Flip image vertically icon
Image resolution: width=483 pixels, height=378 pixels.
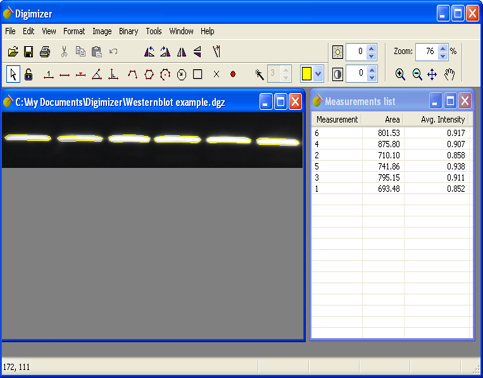click(x=198, y=52)
